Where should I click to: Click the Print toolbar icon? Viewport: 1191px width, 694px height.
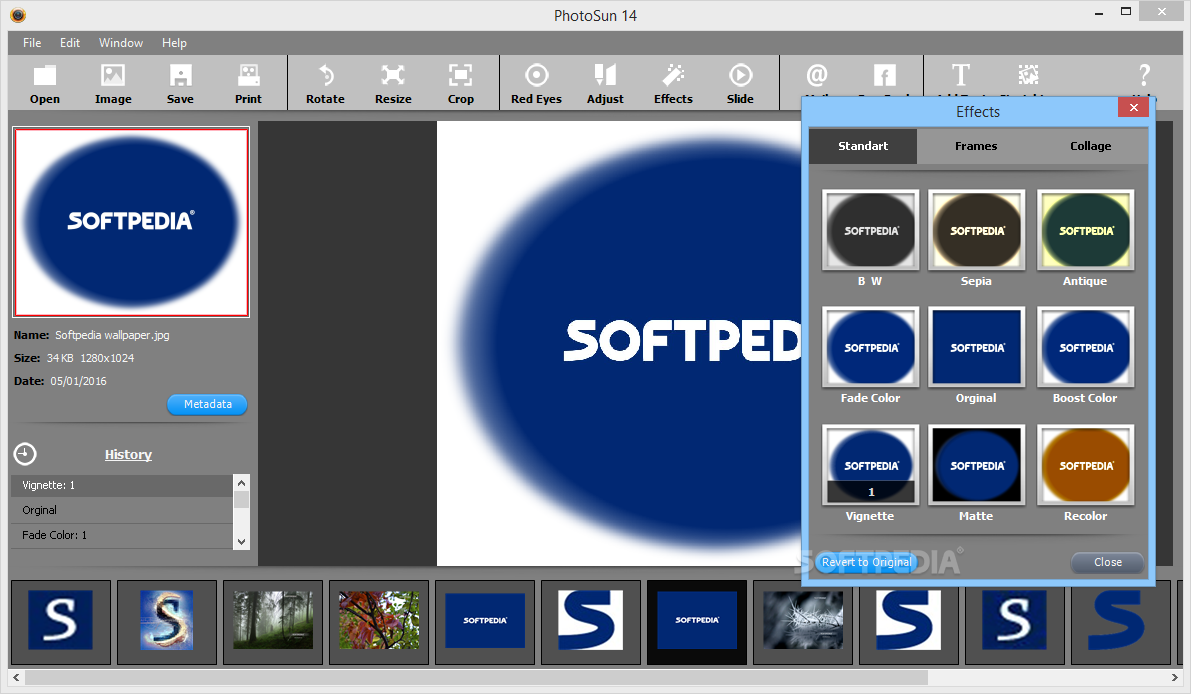pos(248,83)
